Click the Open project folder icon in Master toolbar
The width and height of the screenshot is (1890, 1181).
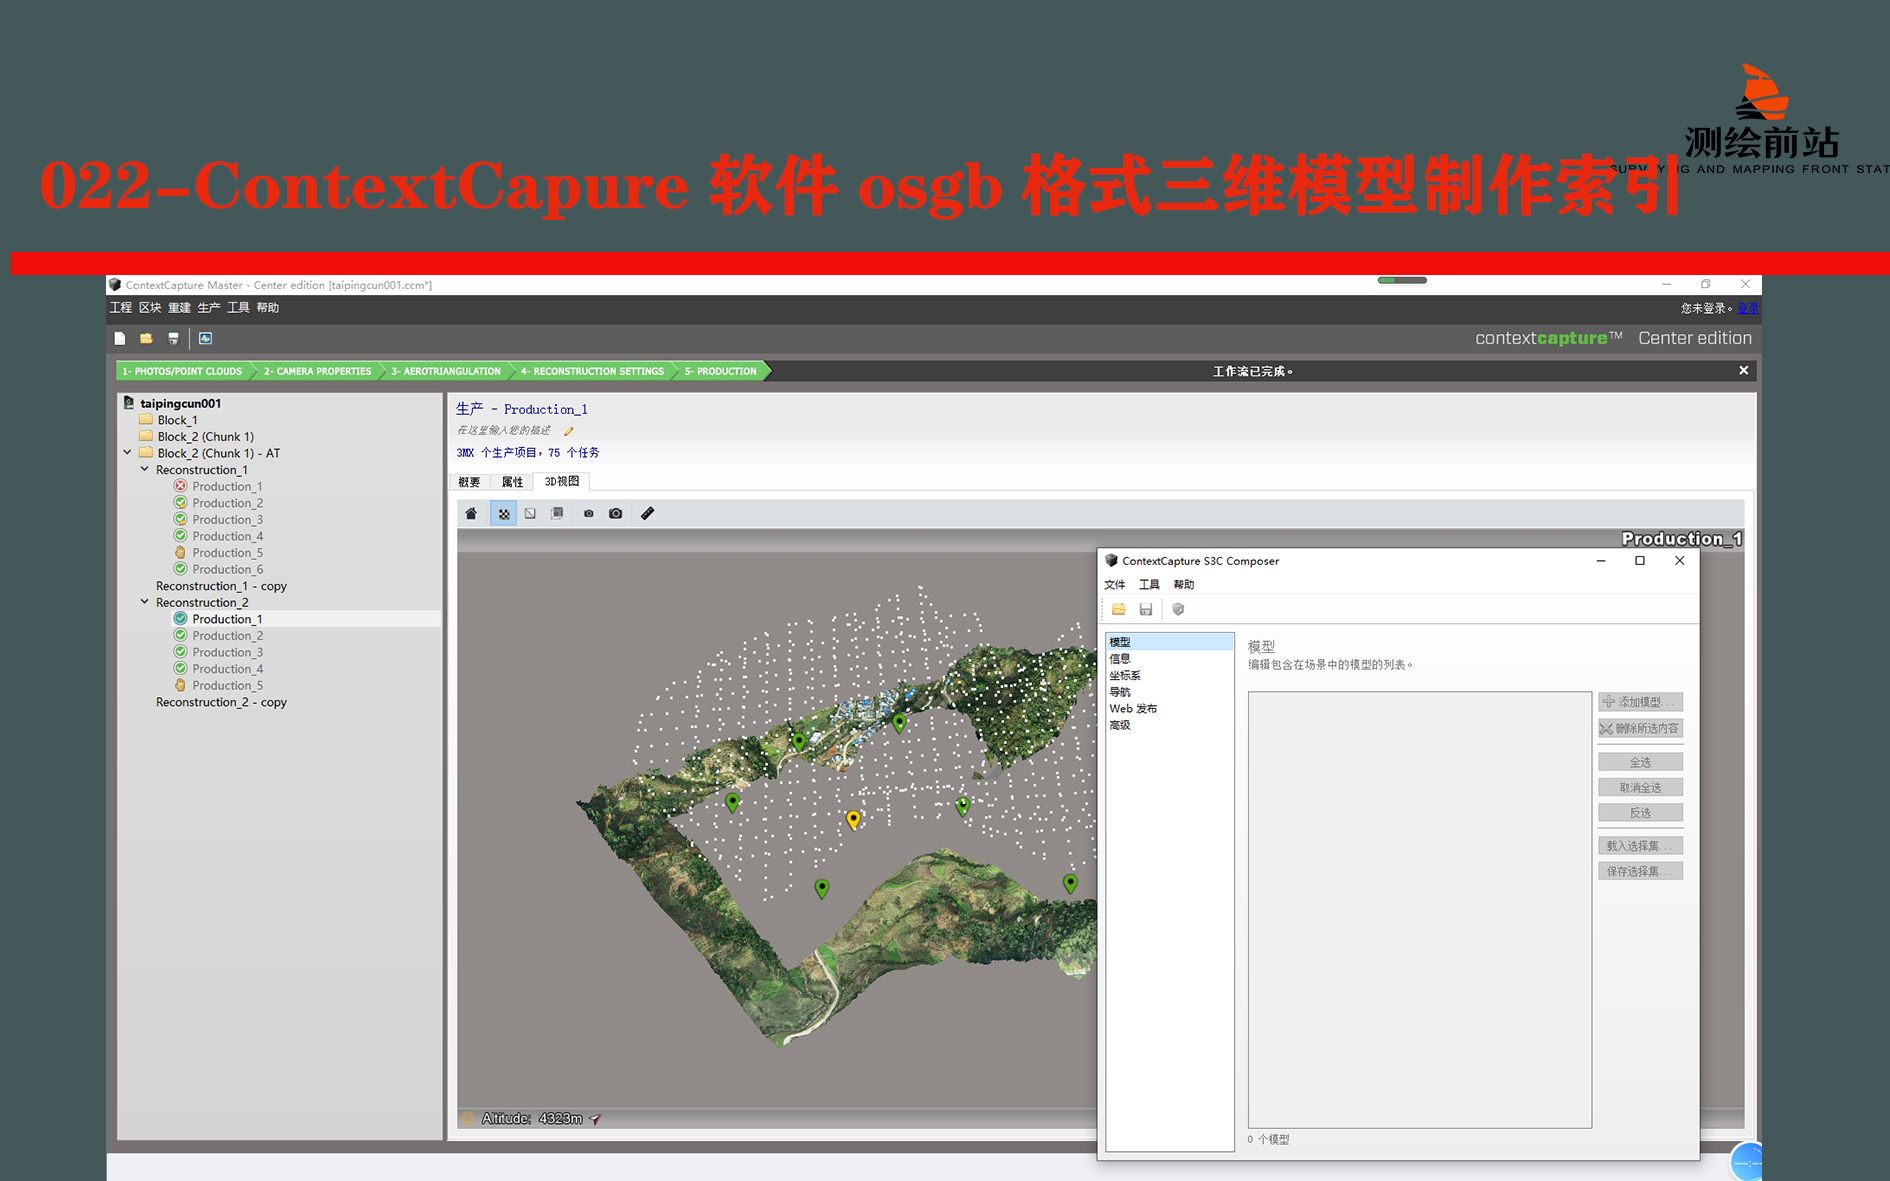(146, 339)
